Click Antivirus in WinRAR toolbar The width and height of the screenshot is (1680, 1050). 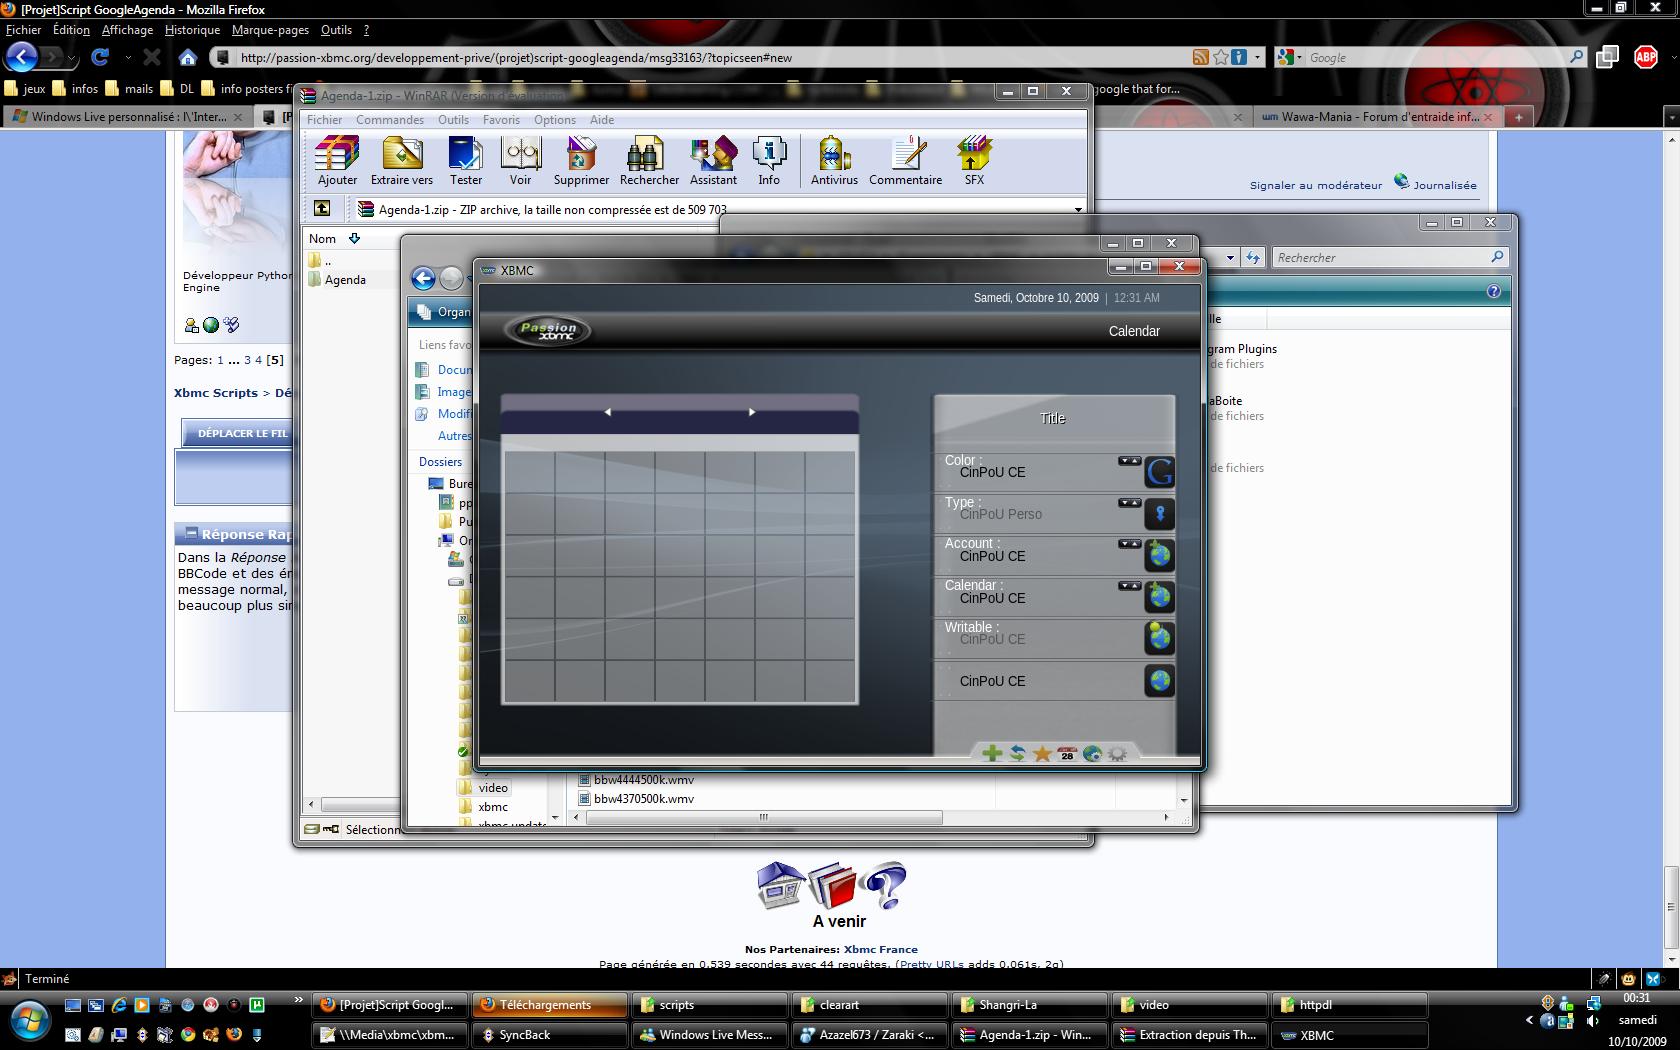click(834, 161)
